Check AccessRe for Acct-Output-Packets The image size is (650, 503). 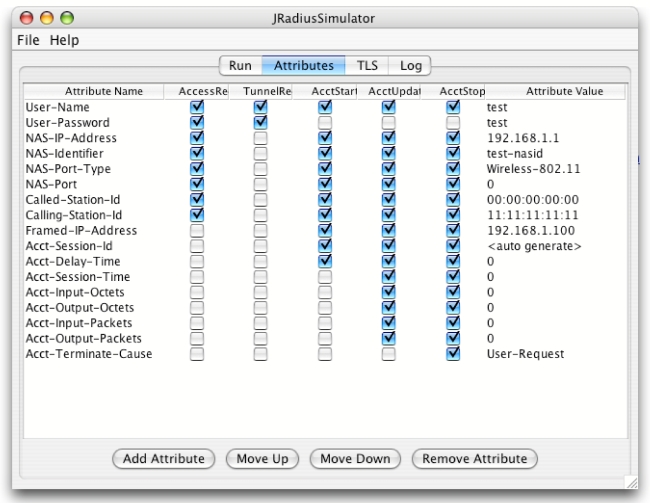click(197, 338)
